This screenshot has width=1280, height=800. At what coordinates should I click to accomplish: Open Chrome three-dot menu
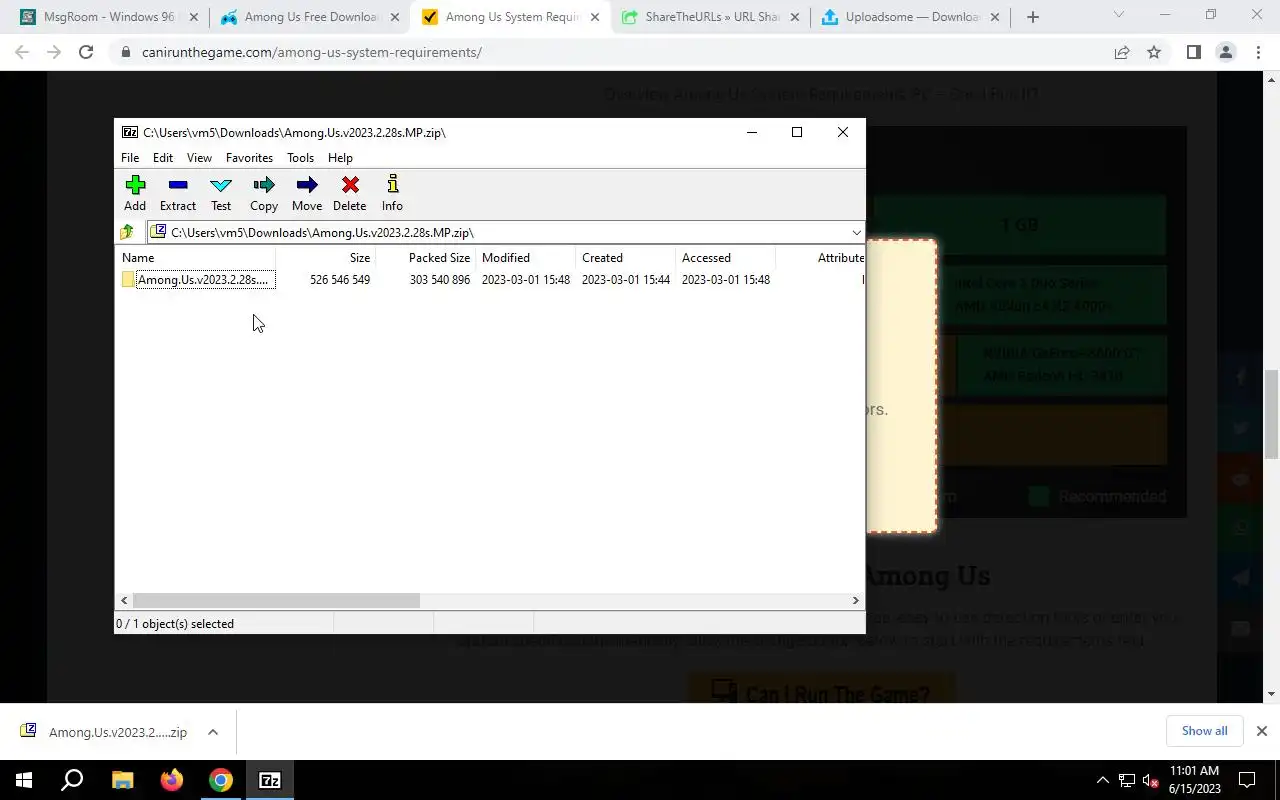1258,52
